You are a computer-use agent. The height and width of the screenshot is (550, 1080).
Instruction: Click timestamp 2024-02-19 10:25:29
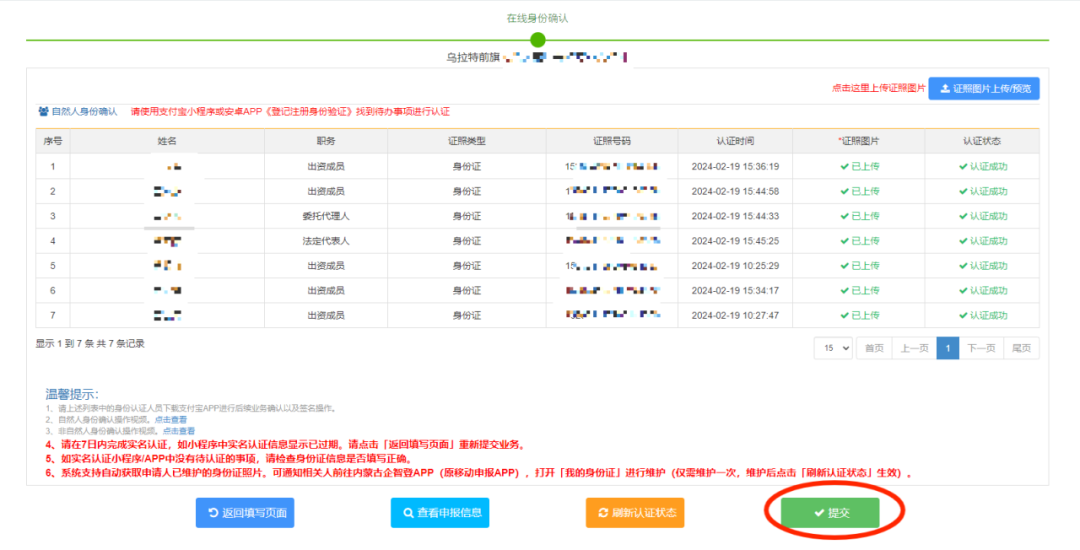735,266
